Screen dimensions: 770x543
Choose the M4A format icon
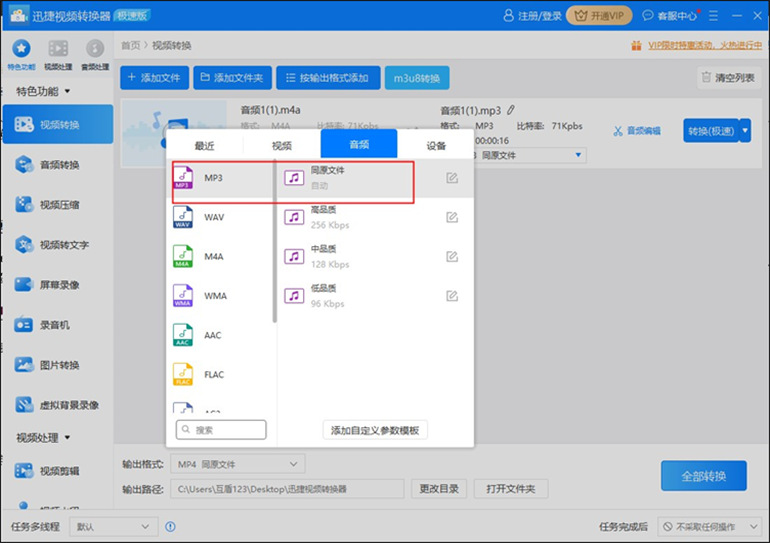(183, 256)
